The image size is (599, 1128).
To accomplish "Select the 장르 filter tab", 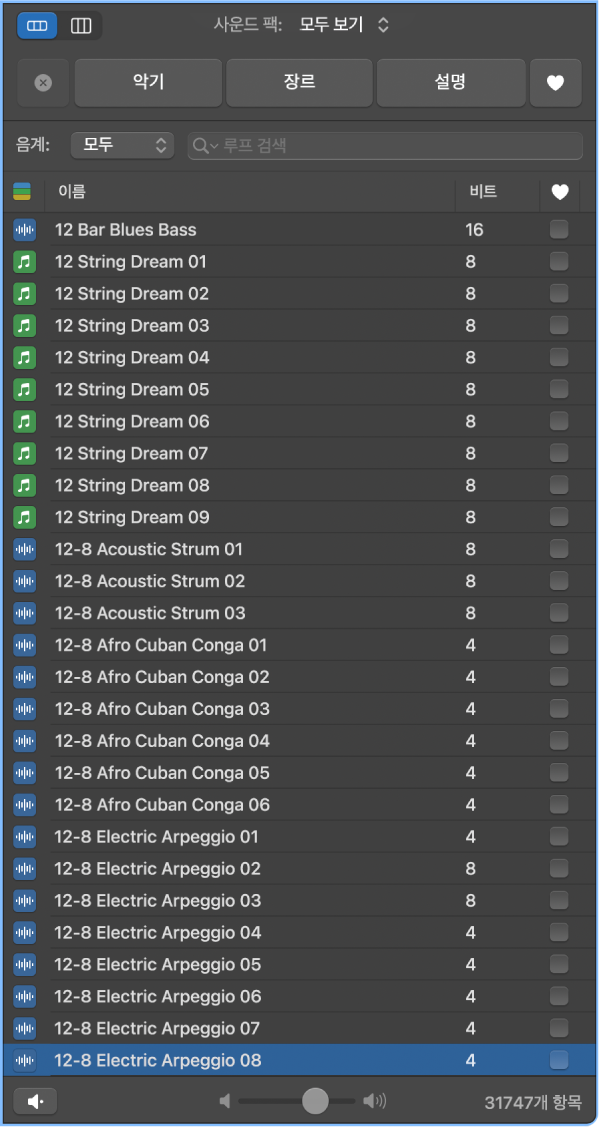I will [x=299, y=83].
